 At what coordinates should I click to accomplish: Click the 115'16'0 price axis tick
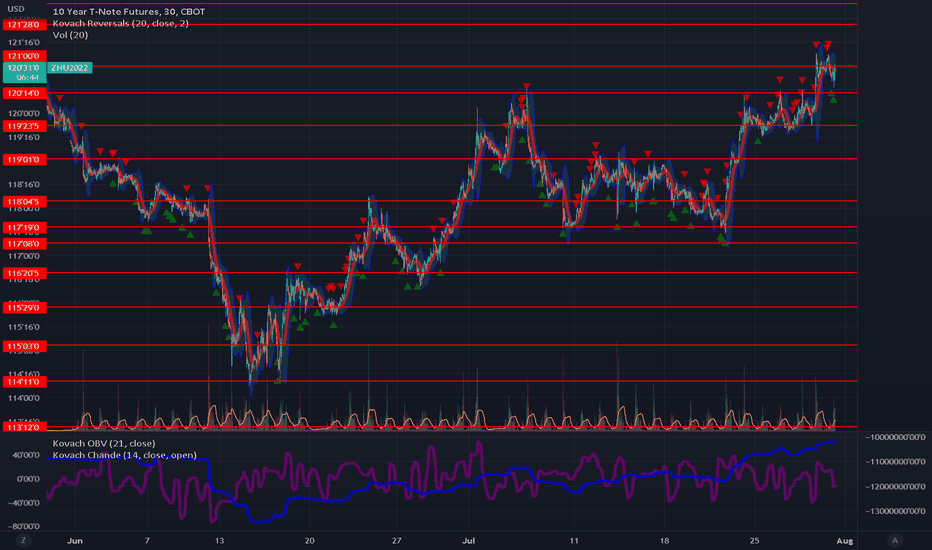pos(24,327)
